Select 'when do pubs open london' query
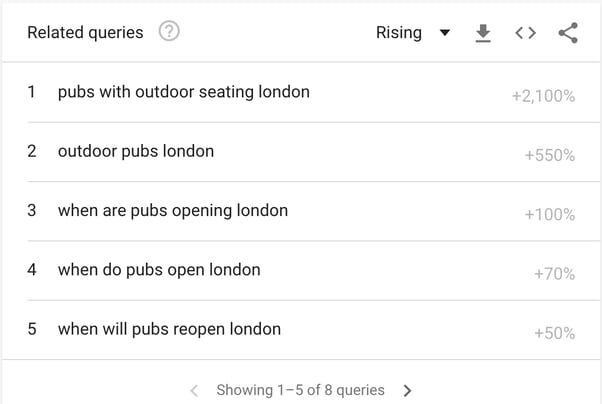Screen dimensions: 602x404 click(158, 270)
